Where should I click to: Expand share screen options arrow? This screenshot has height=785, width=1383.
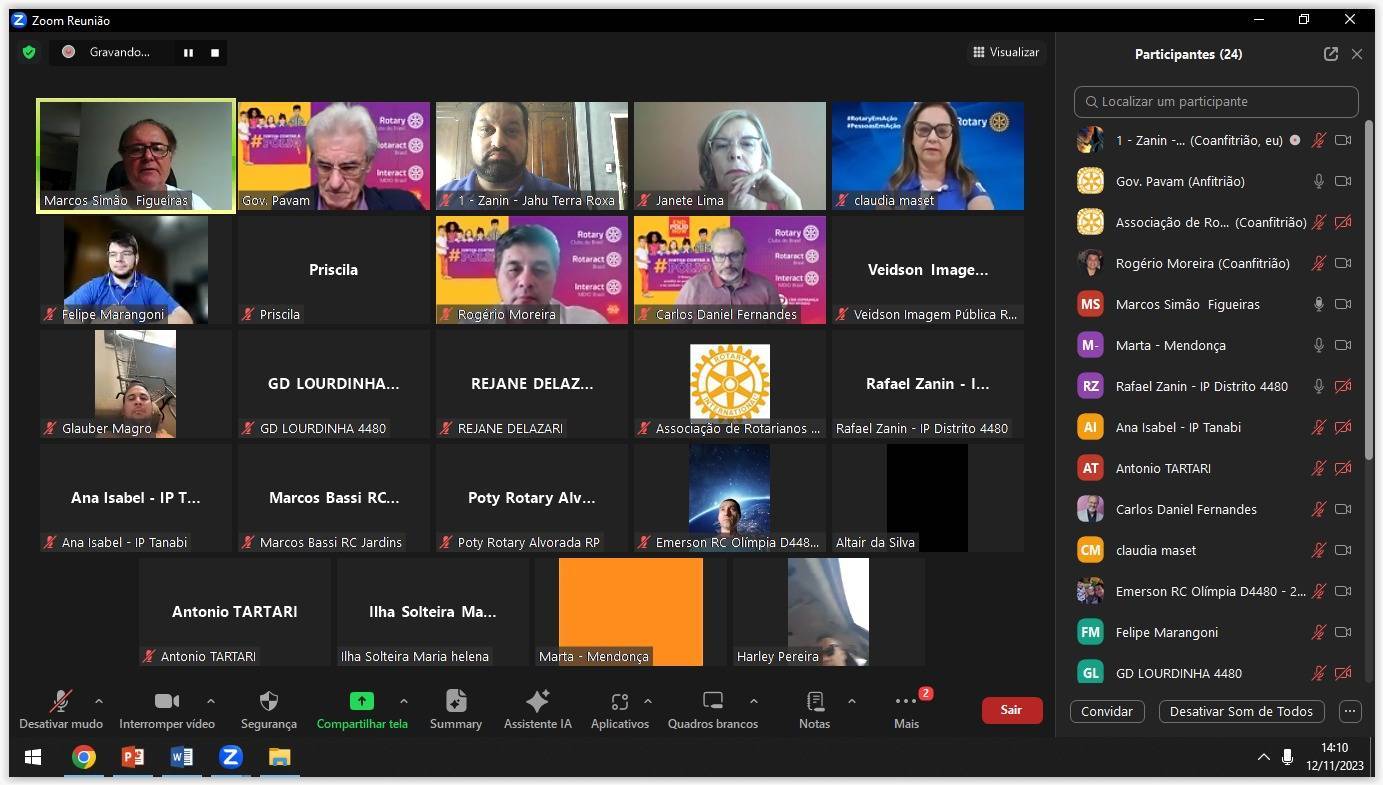[403, 701]
